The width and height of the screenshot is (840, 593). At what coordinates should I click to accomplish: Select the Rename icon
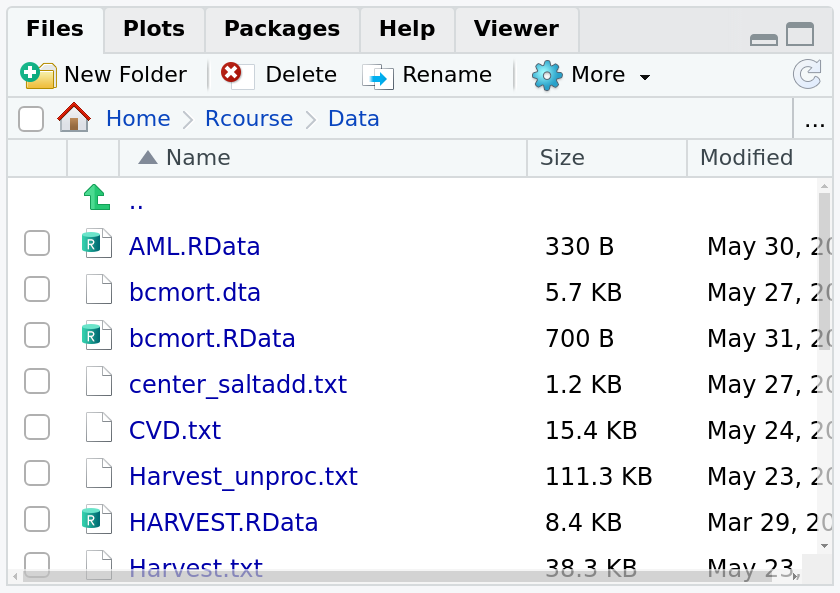378,74
